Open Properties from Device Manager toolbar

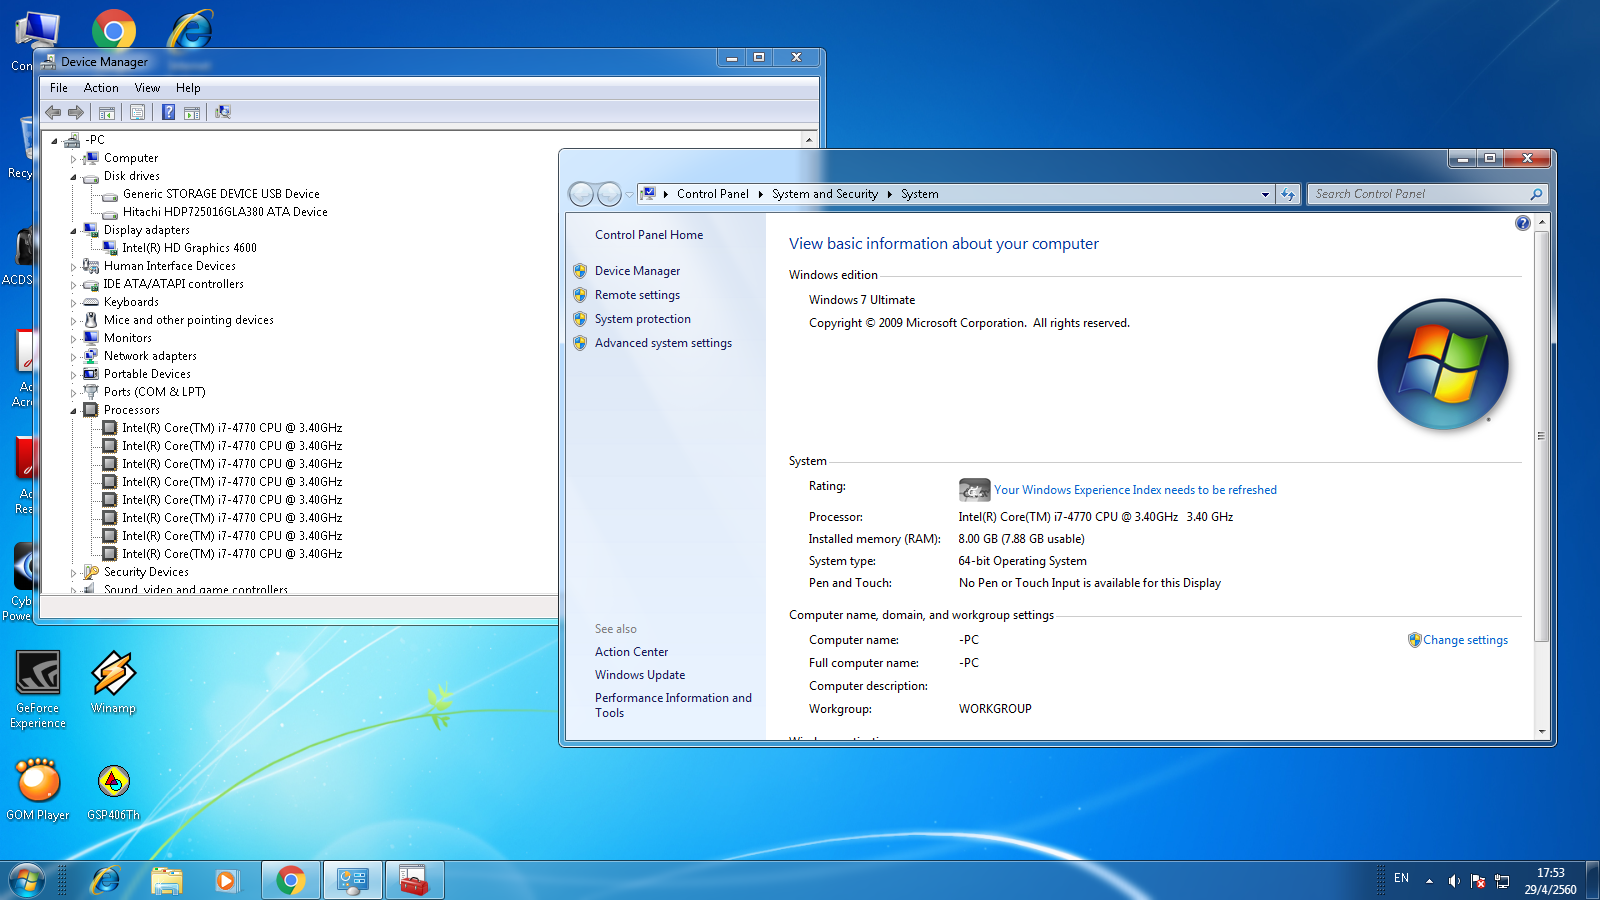[x=138, y=112]
